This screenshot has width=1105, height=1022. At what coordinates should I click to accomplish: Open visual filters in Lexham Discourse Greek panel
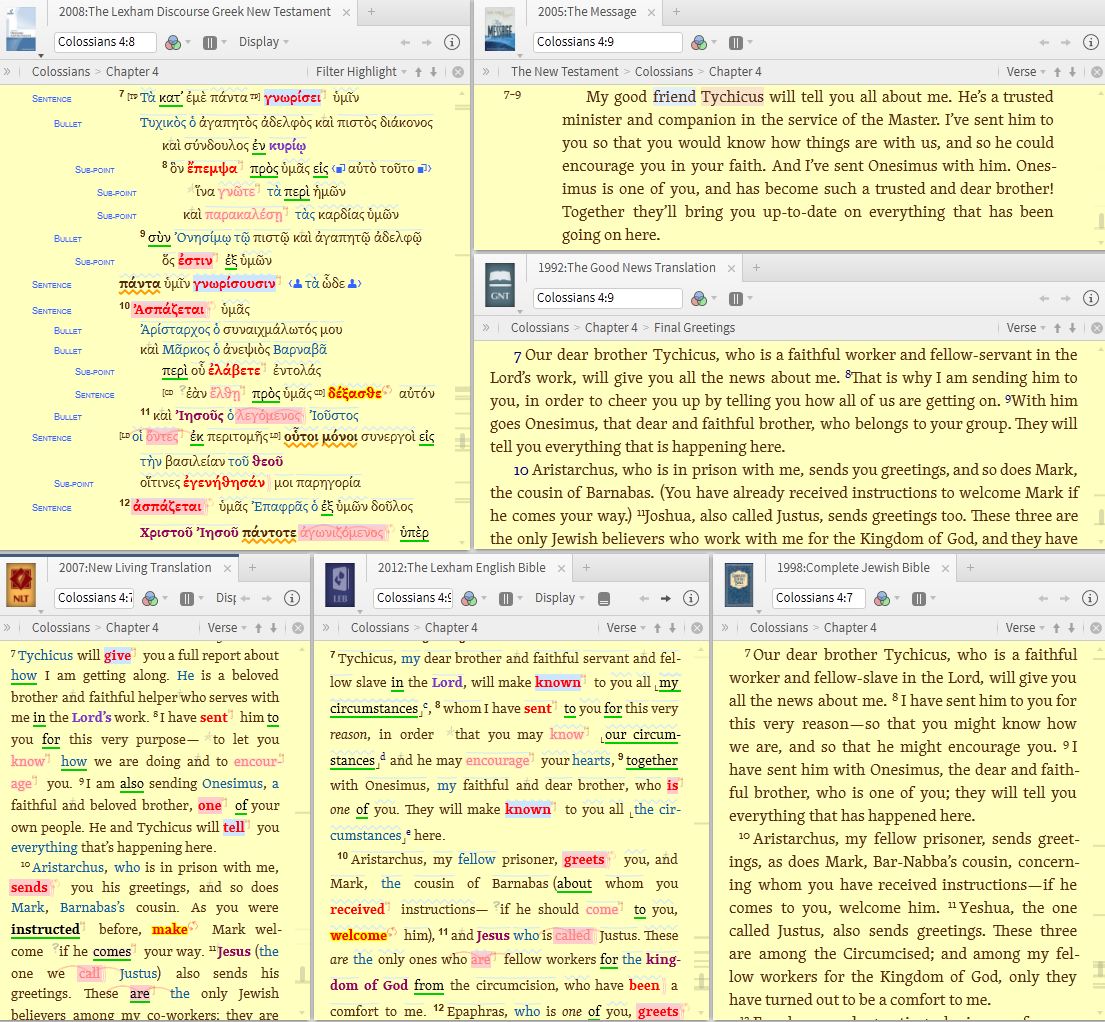click(173, 42)
